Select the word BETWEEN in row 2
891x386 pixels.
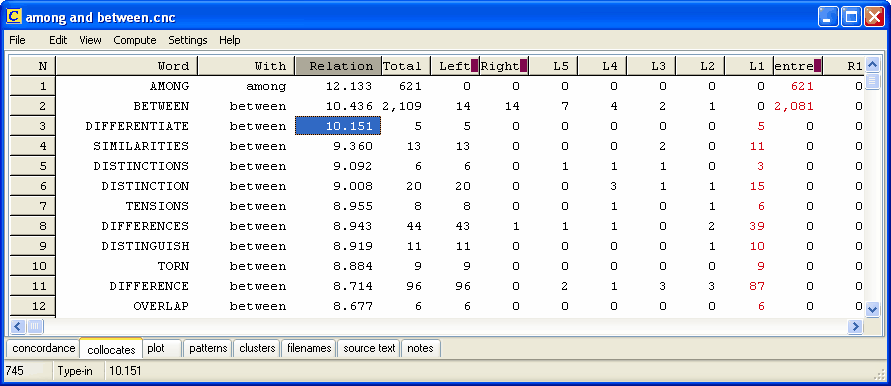tap(161, 106)
